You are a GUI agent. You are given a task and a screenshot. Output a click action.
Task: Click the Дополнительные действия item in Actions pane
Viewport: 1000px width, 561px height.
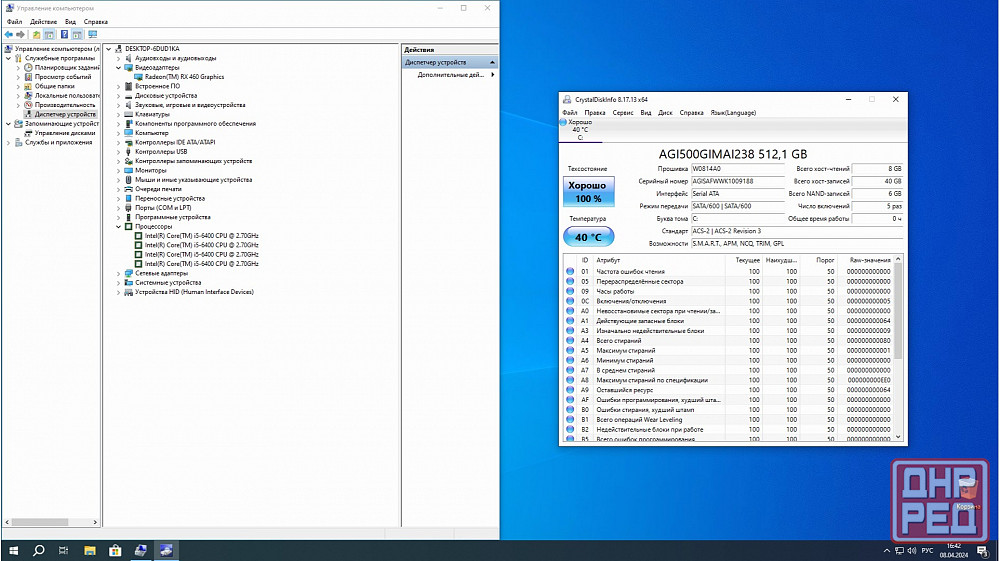(x=450, y=75)
